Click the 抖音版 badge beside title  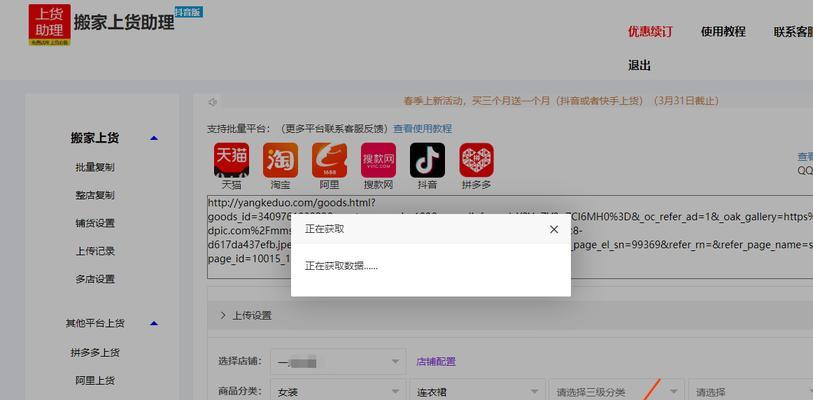(189, 12)
